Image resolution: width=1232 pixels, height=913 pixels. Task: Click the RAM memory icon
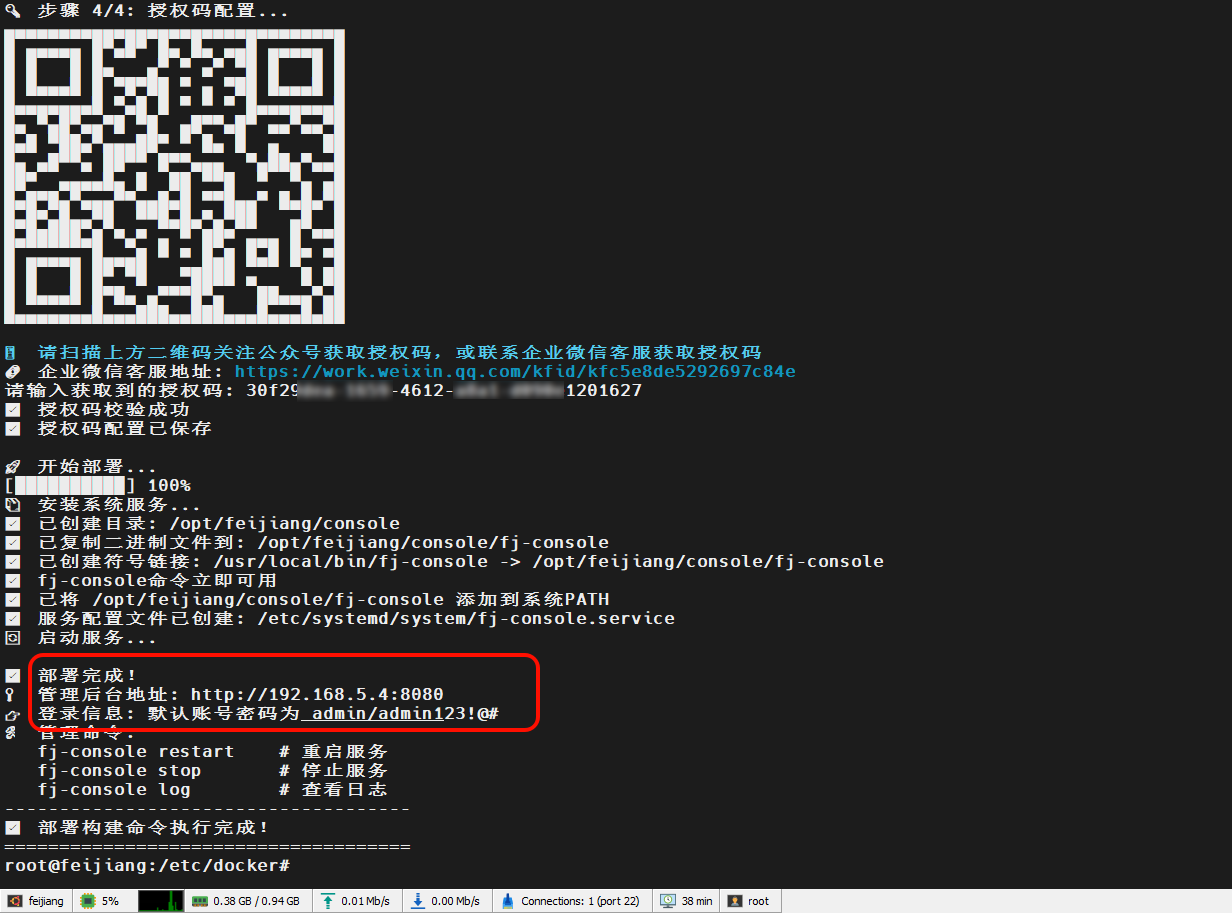pos(200,901)
